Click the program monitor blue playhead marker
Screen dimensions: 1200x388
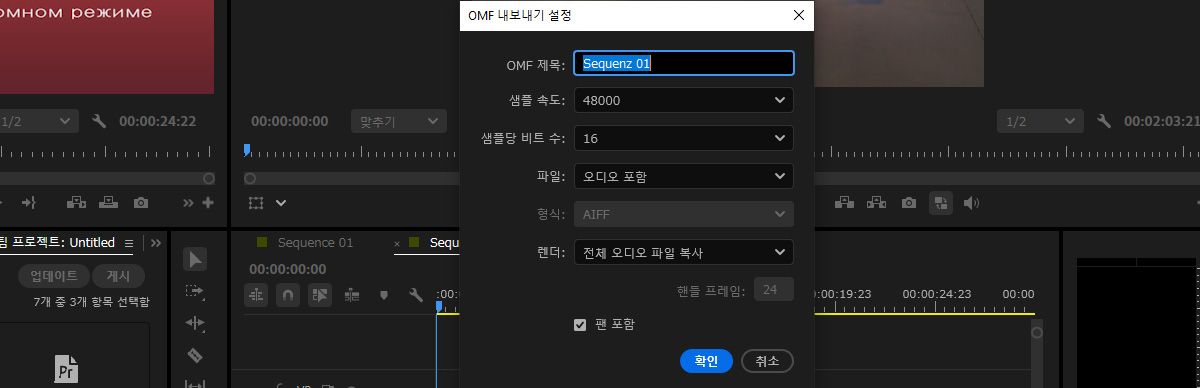tap(247, 150)
